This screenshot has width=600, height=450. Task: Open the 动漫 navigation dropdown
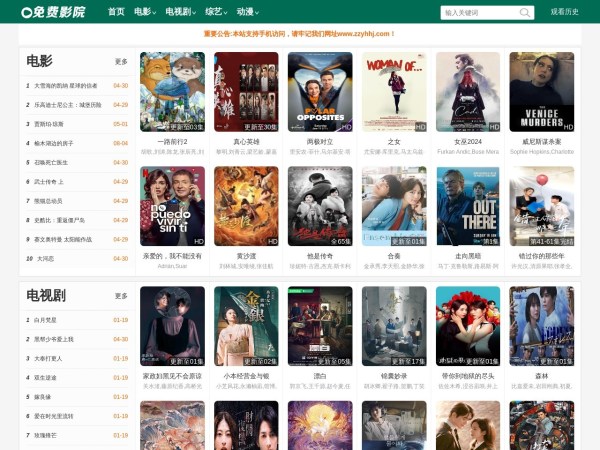pyautogui.click(x=247, y=12)
